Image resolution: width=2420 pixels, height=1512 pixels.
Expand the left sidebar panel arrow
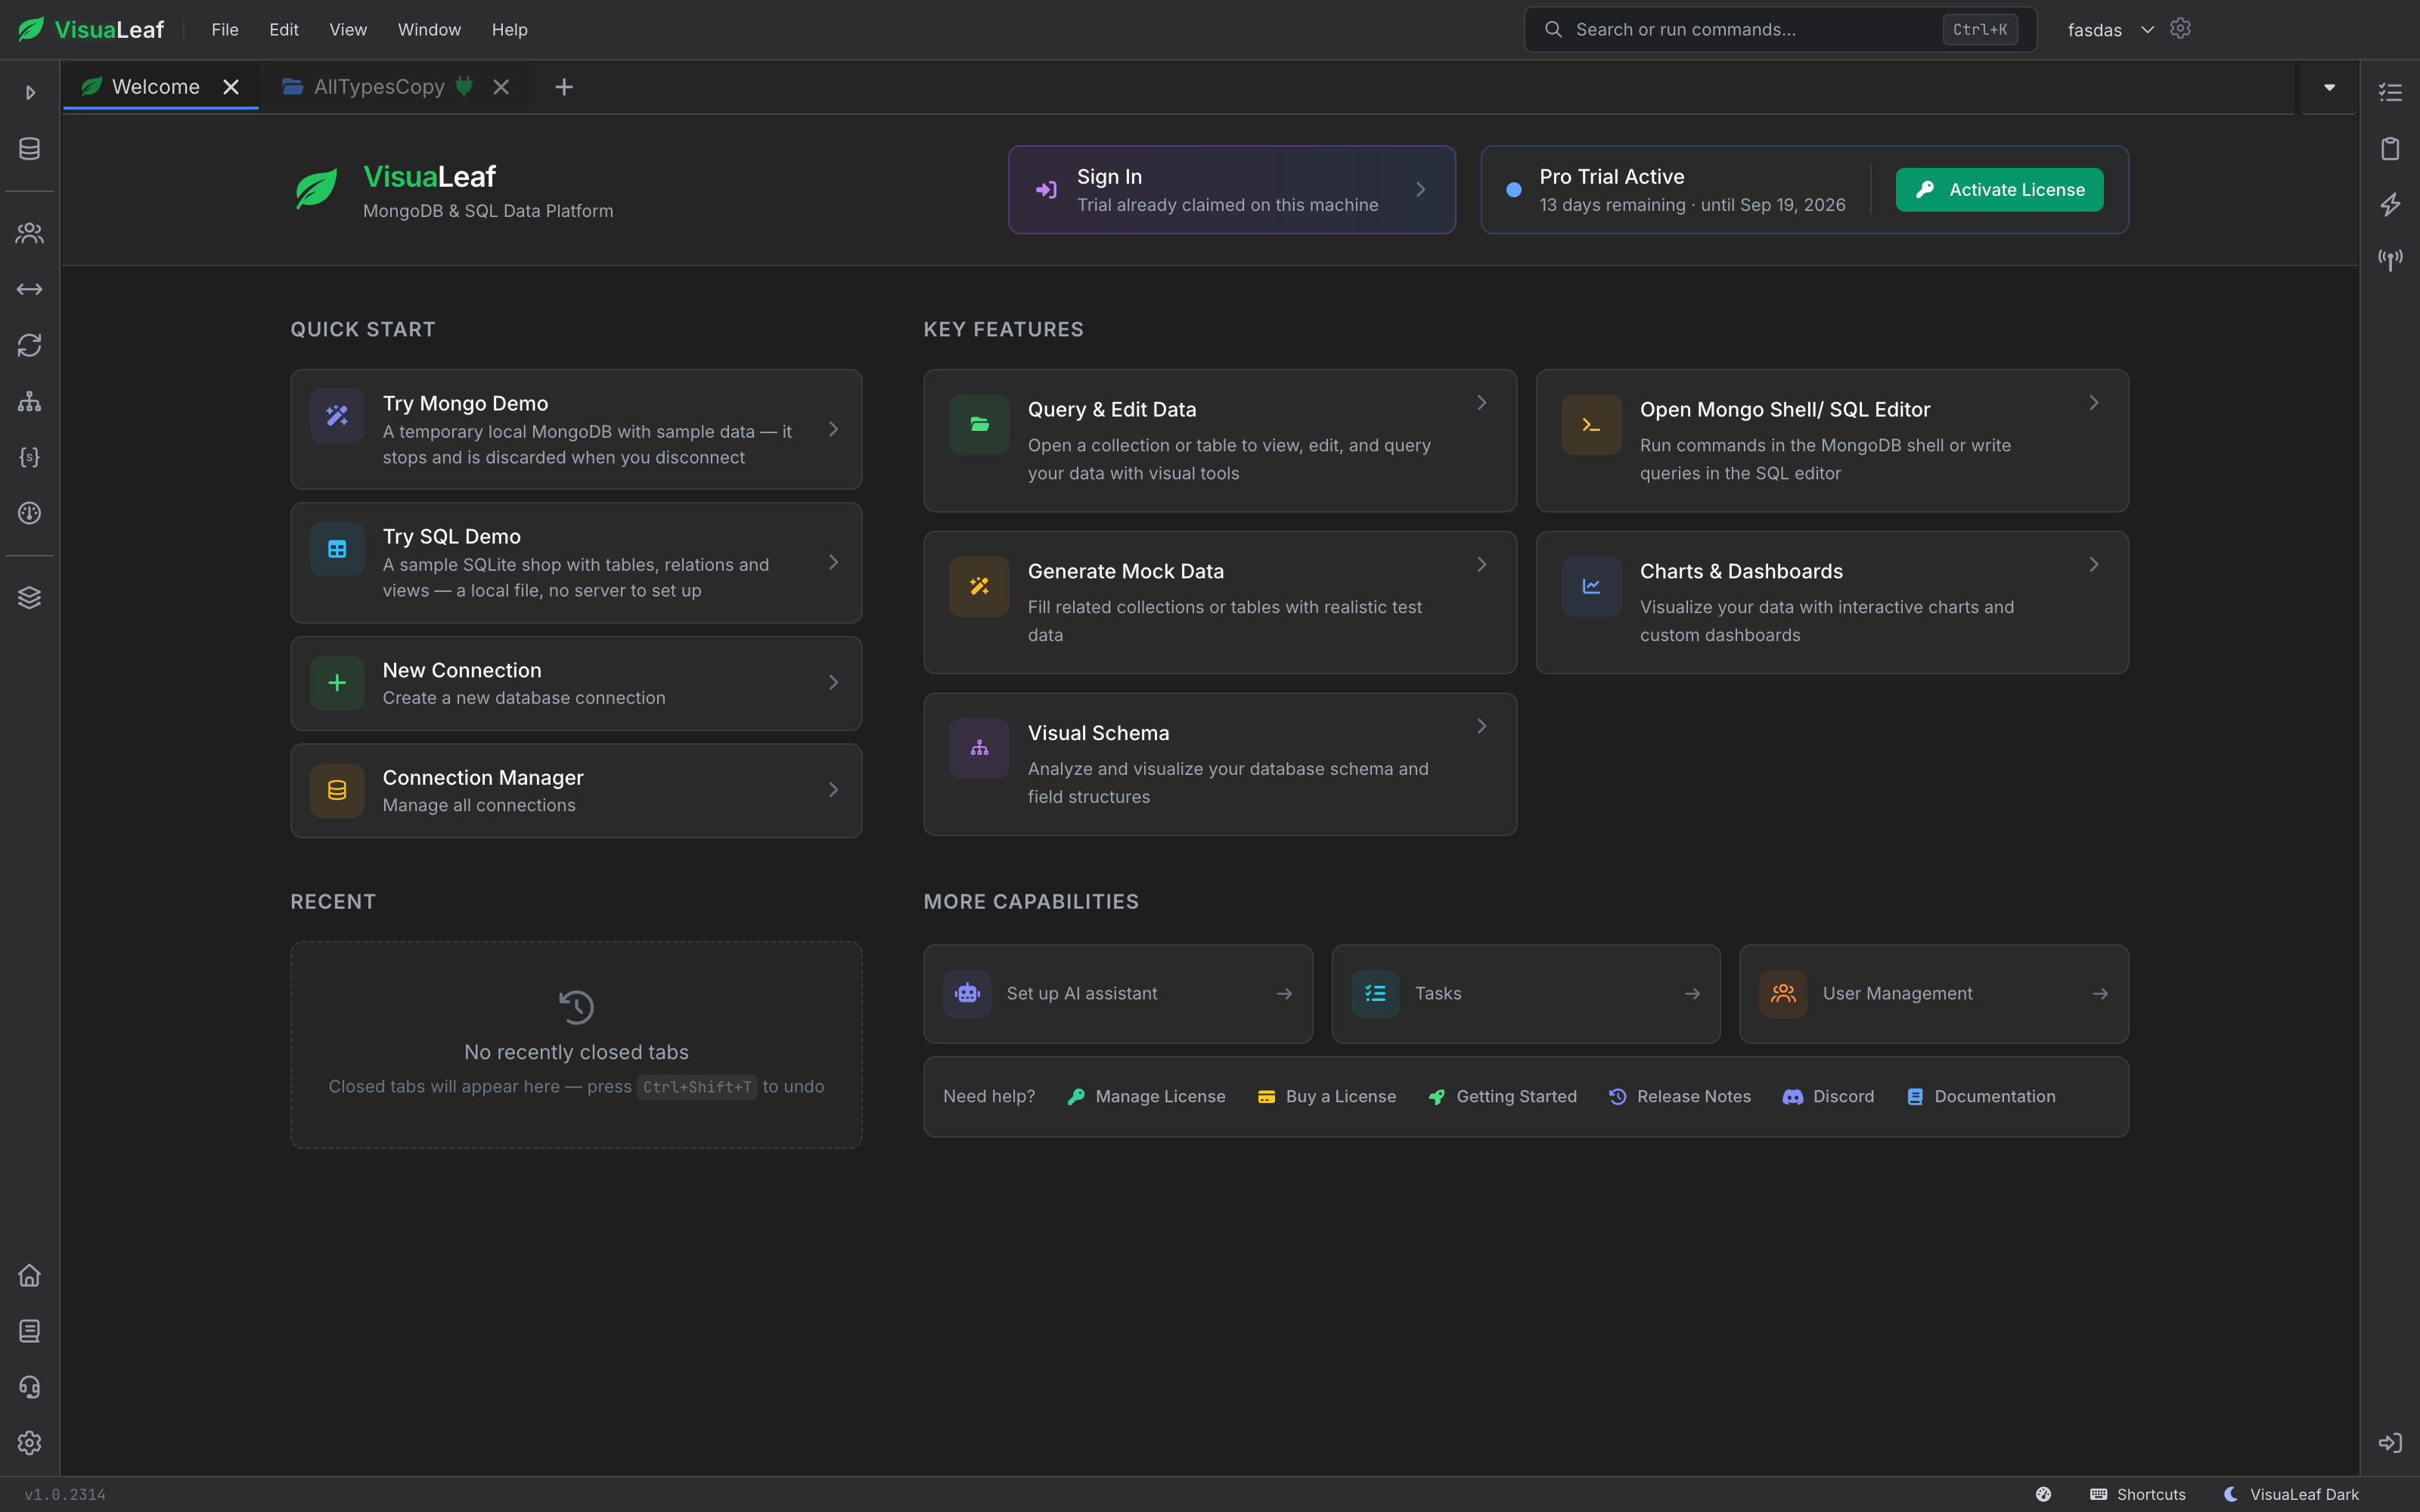tap(30, 92)
